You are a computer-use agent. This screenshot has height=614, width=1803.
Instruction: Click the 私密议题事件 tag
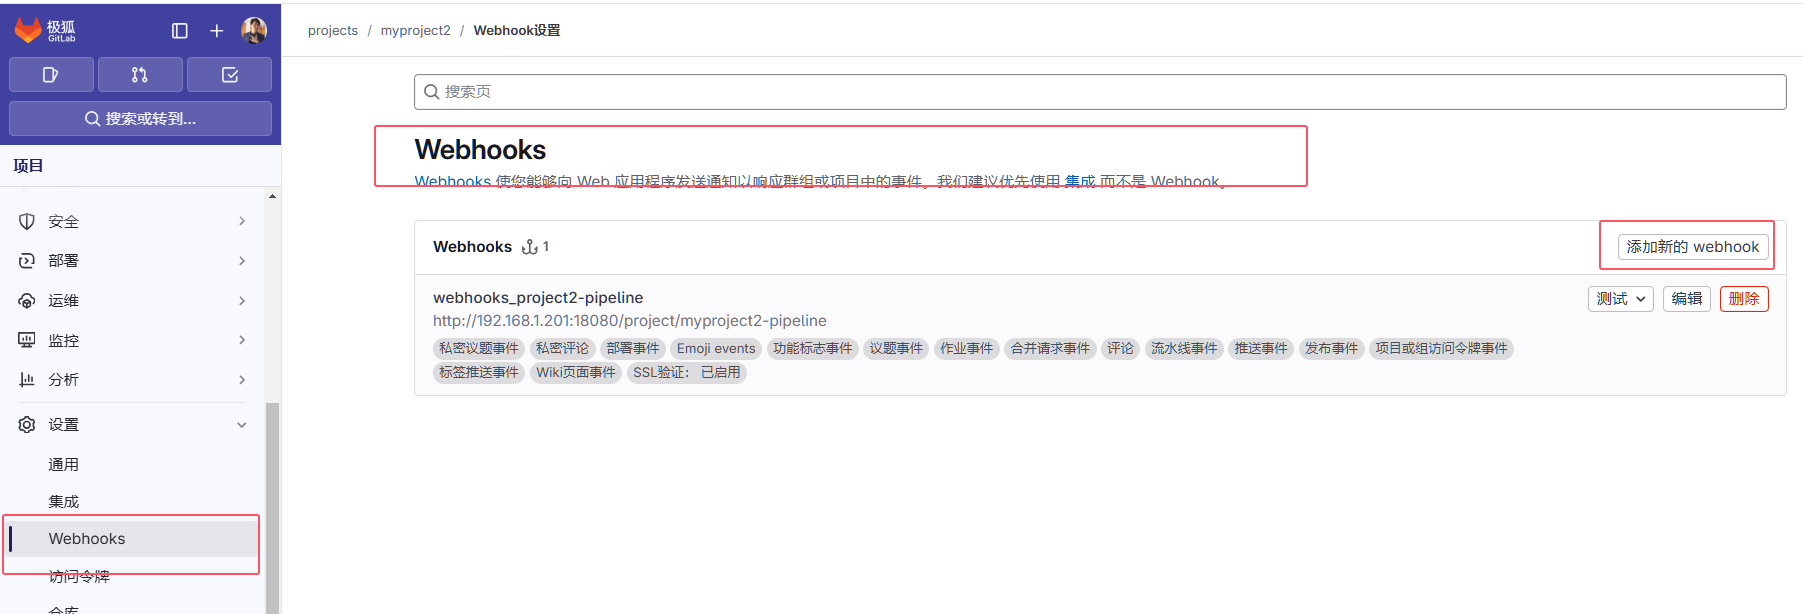[x=479, y=349]
